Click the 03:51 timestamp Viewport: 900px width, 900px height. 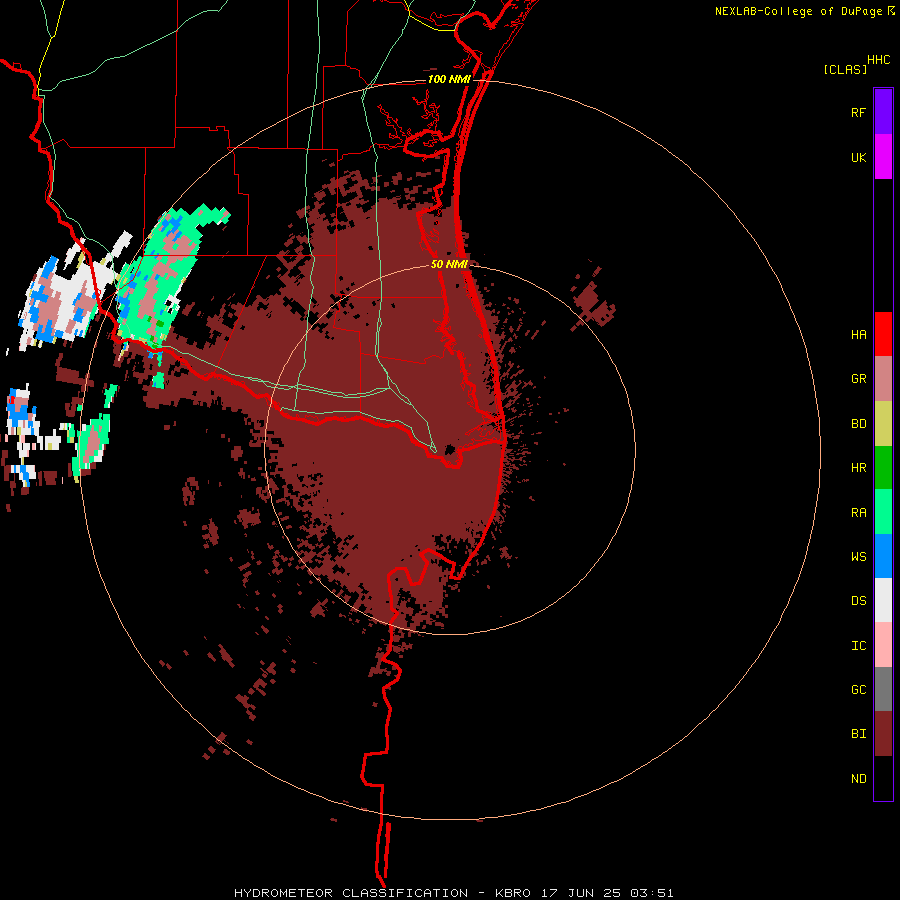(651, 893)
